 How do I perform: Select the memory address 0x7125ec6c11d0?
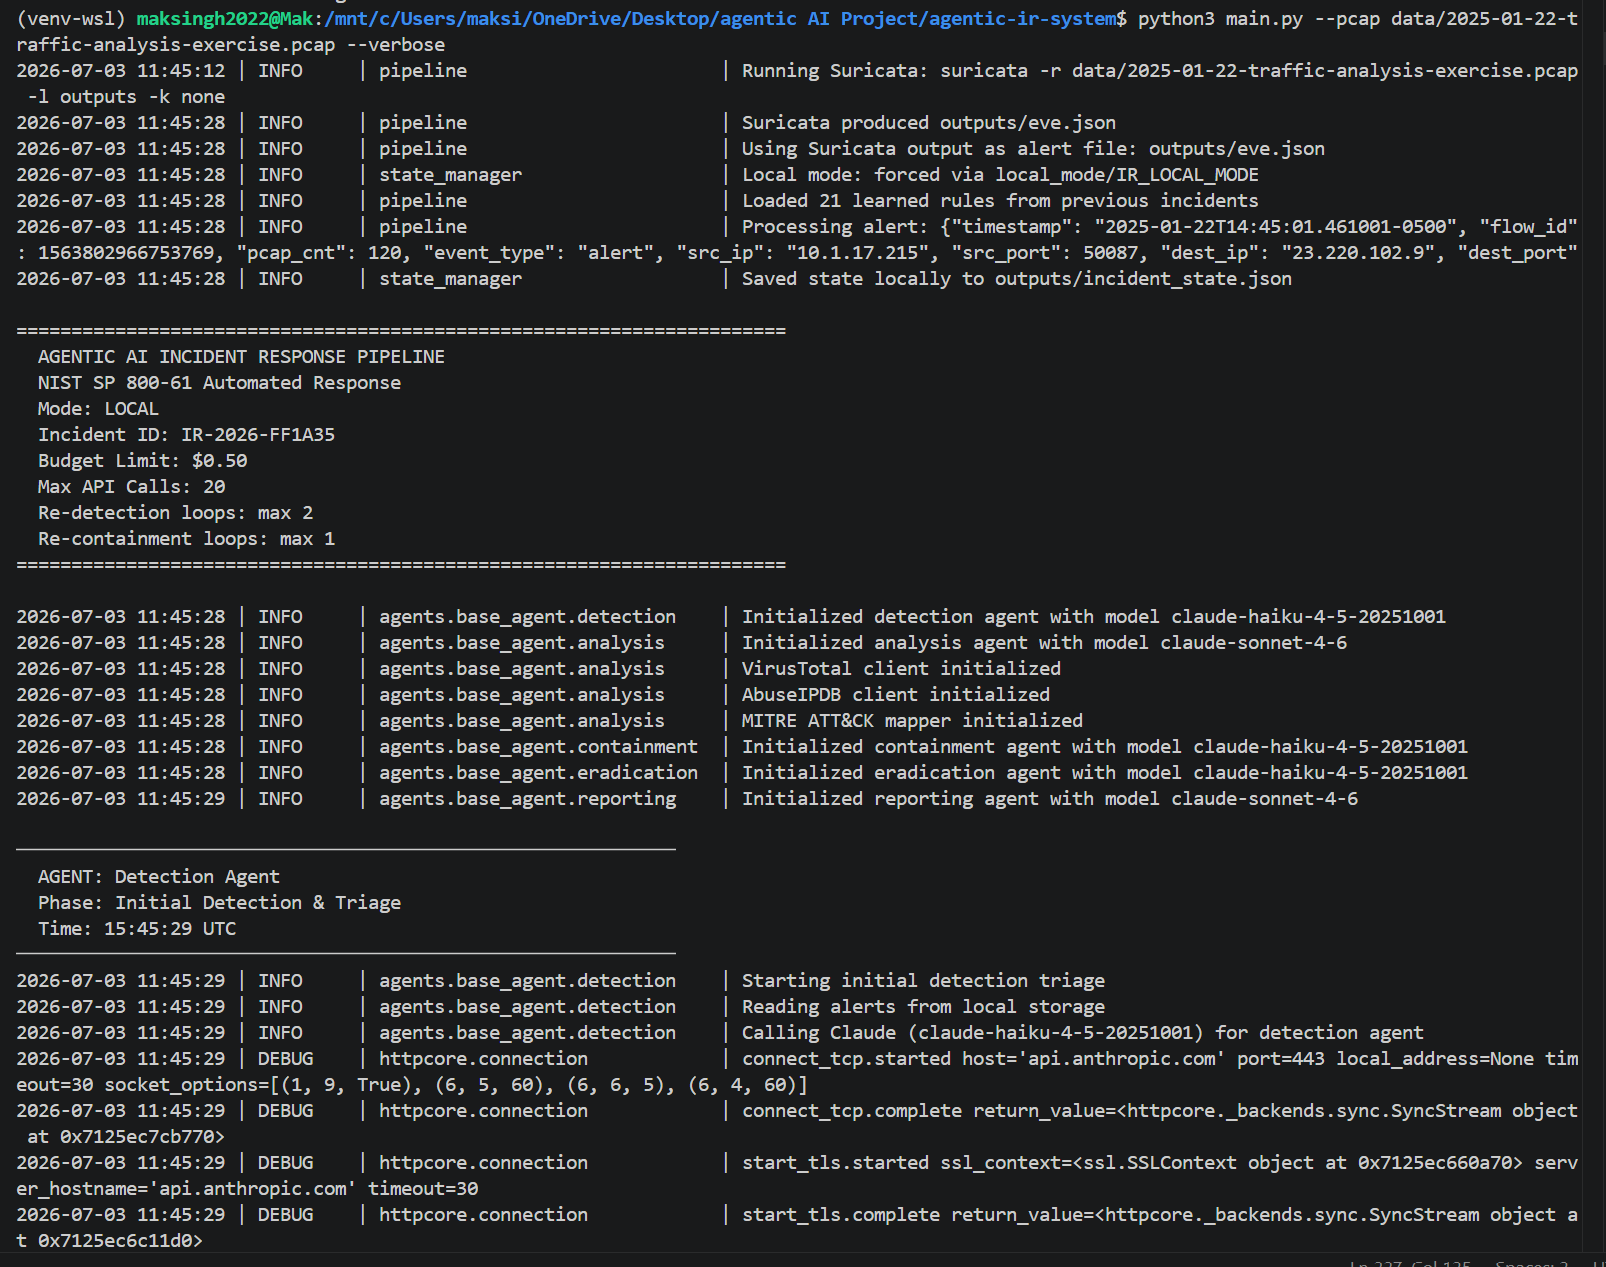pos(115,1241)
